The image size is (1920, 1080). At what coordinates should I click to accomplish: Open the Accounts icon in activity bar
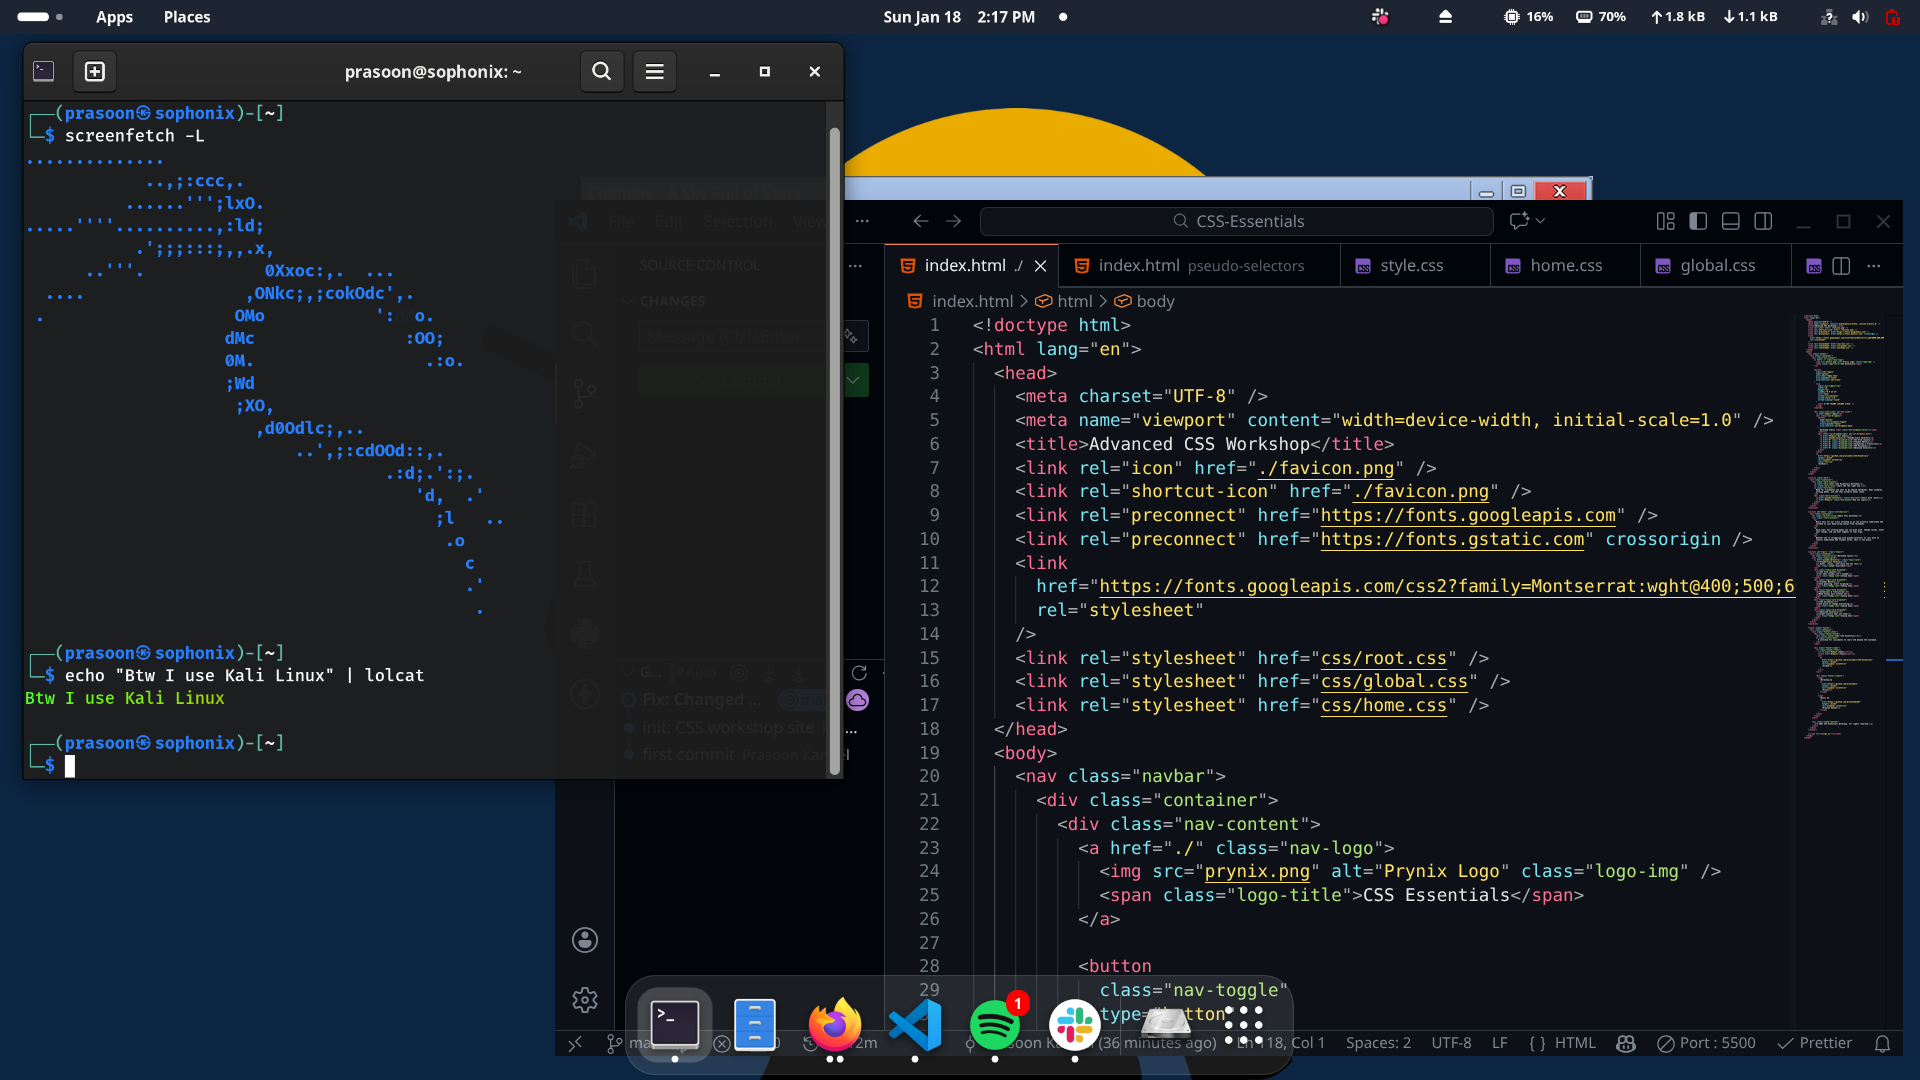[585, 940]
